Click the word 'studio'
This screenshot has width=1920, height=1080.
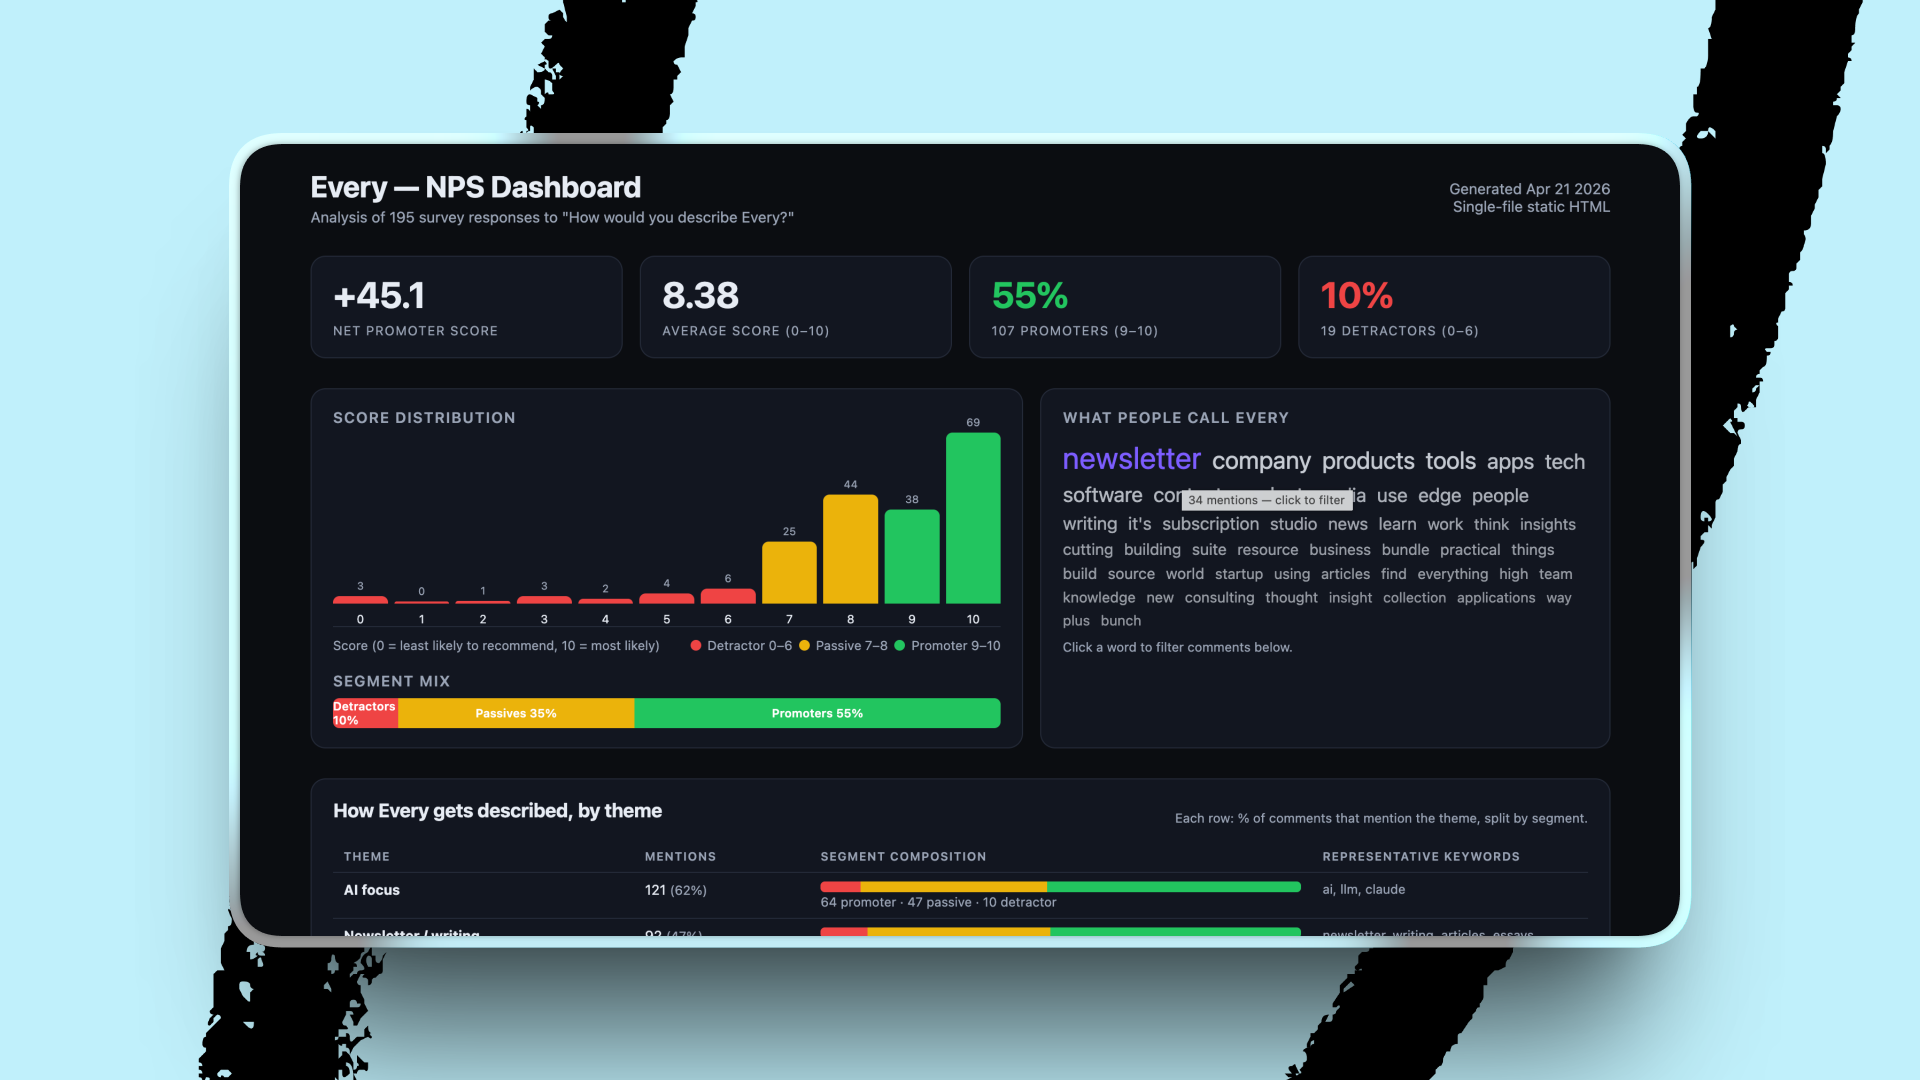(1293, 524)
